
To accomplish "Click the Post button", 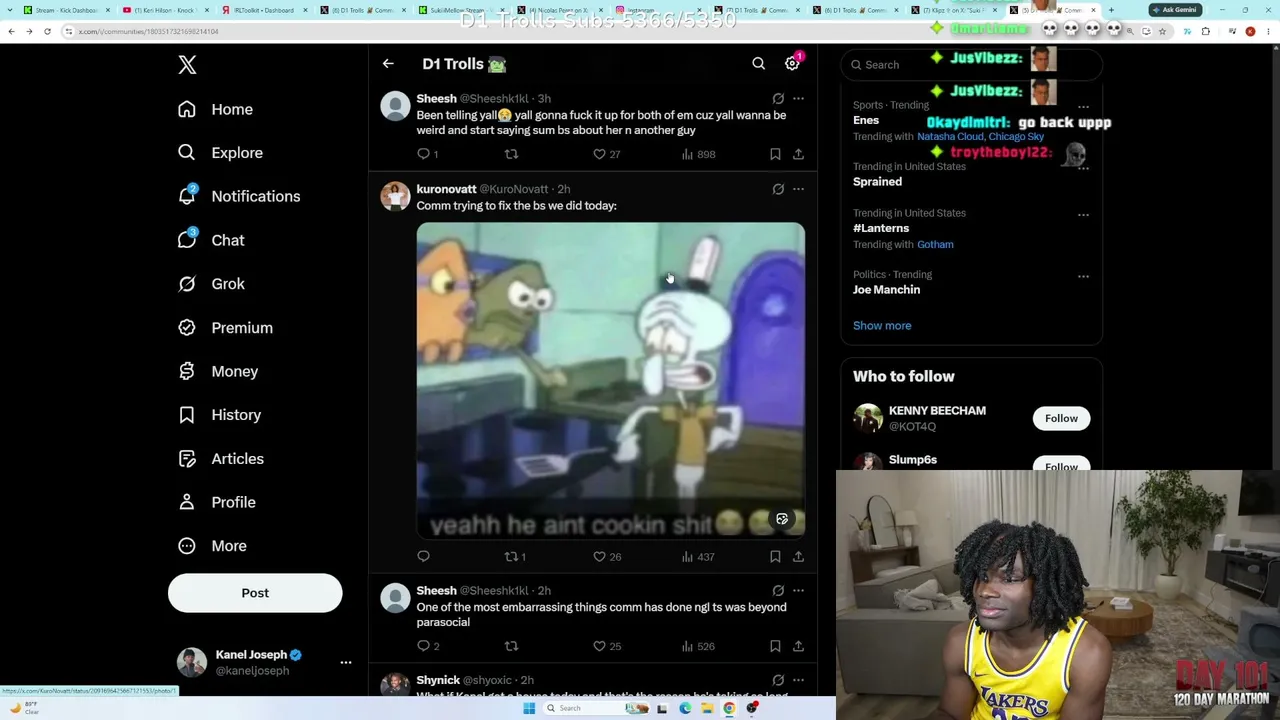I will pyautogui.click(x=255, y=593).
